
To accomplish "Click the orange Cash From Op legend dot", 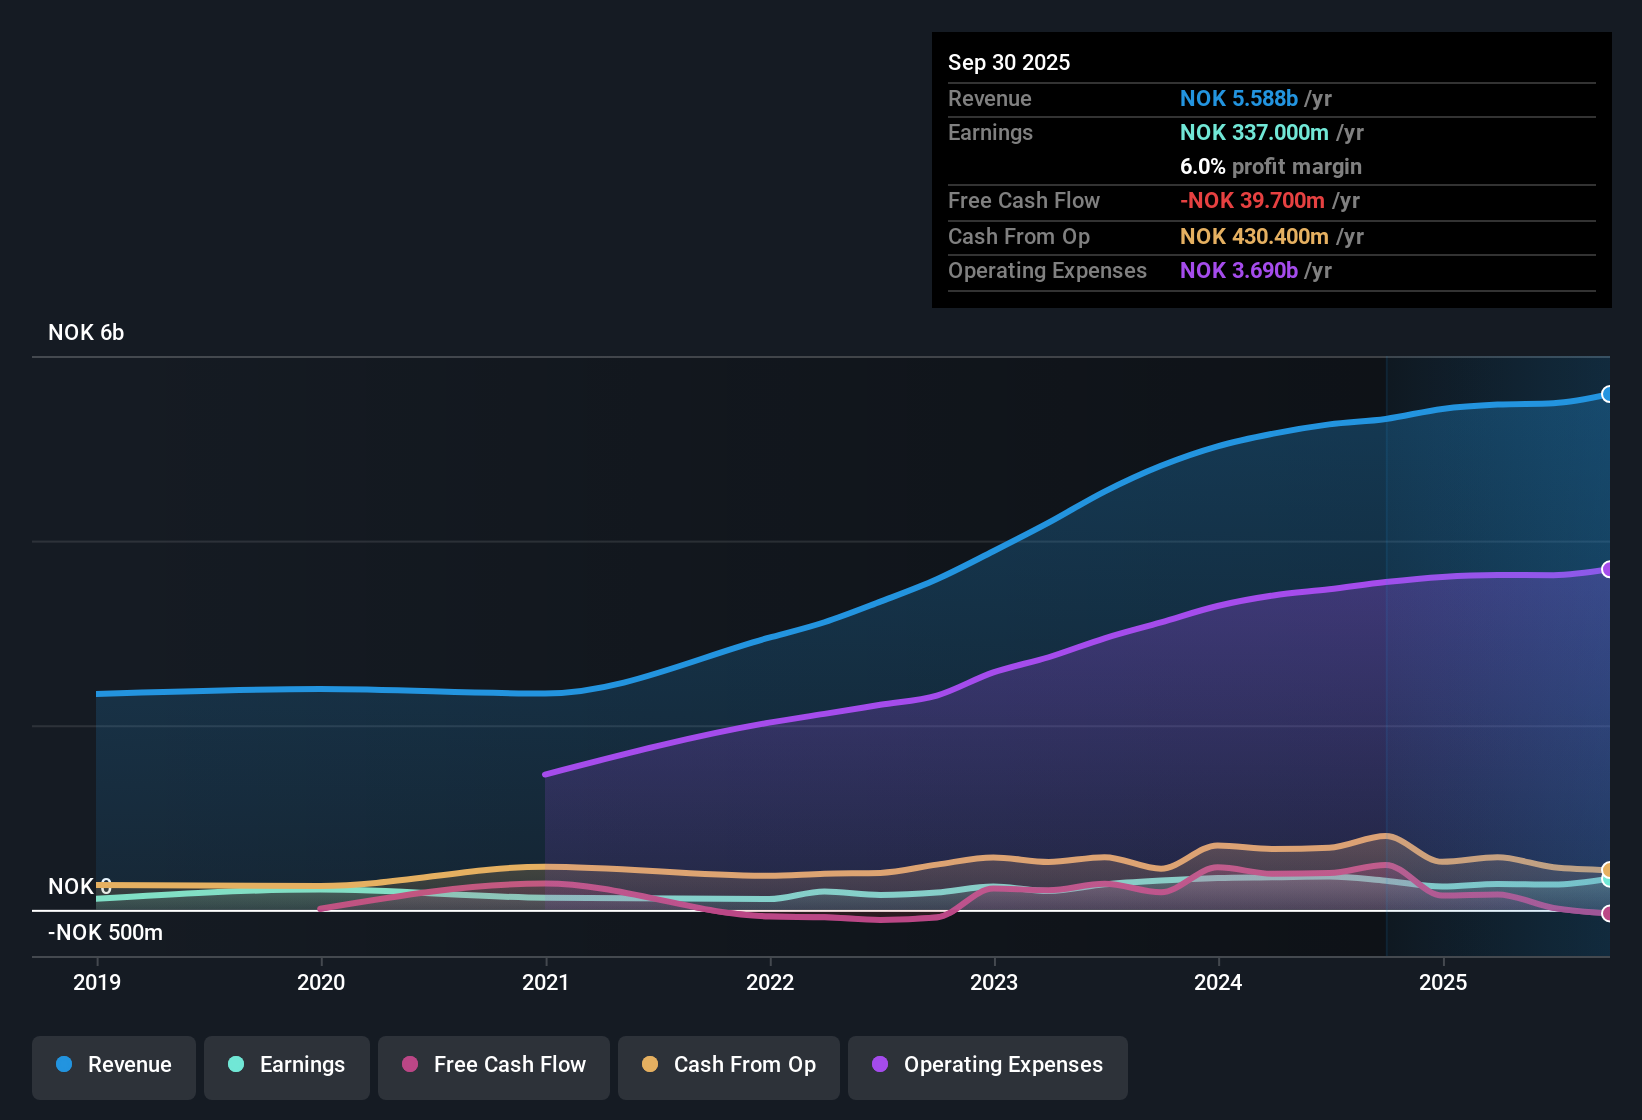I will 649,1065.
